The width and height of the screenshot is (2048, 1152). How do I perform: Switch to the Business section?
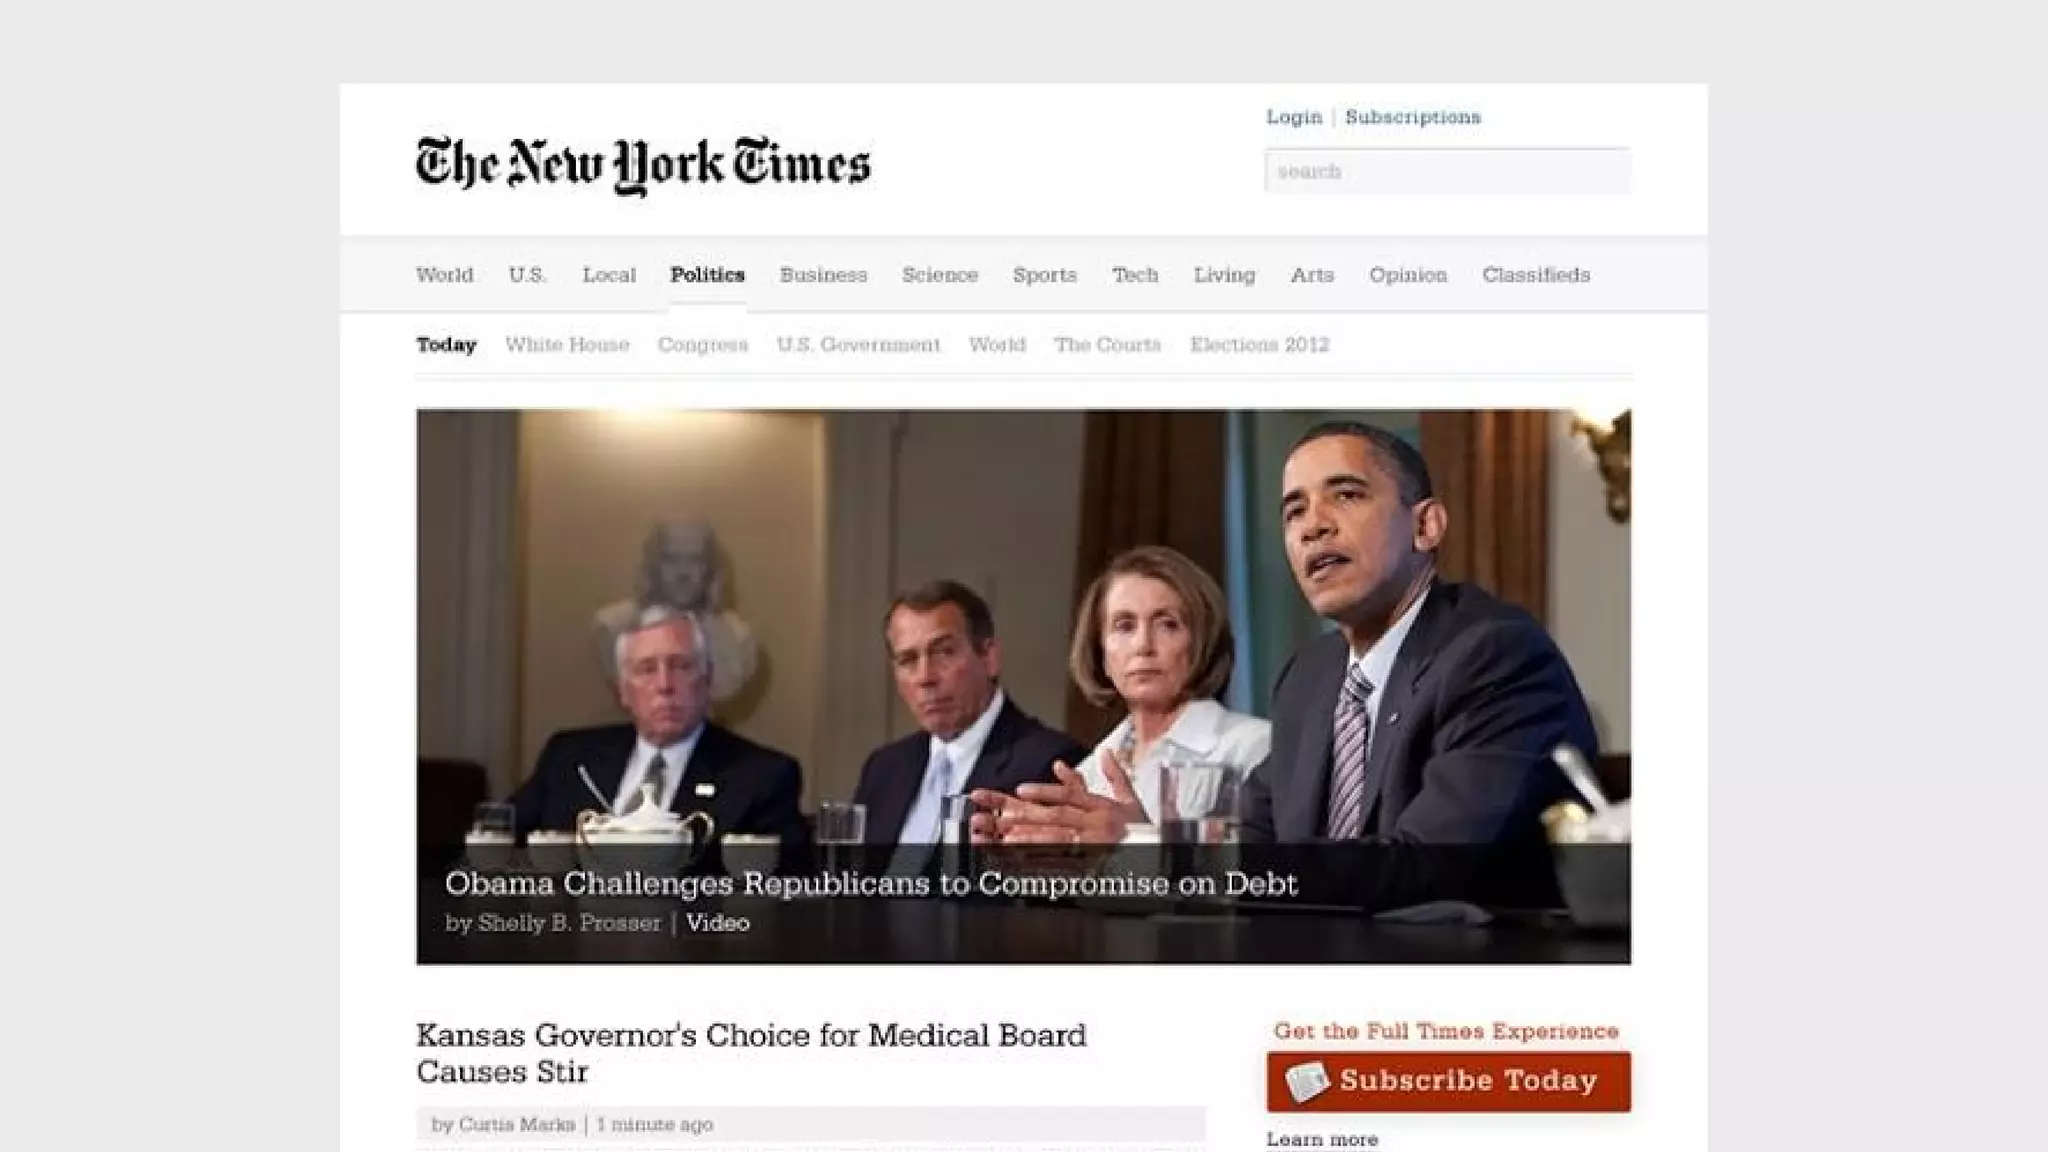[x=824, y=275]
